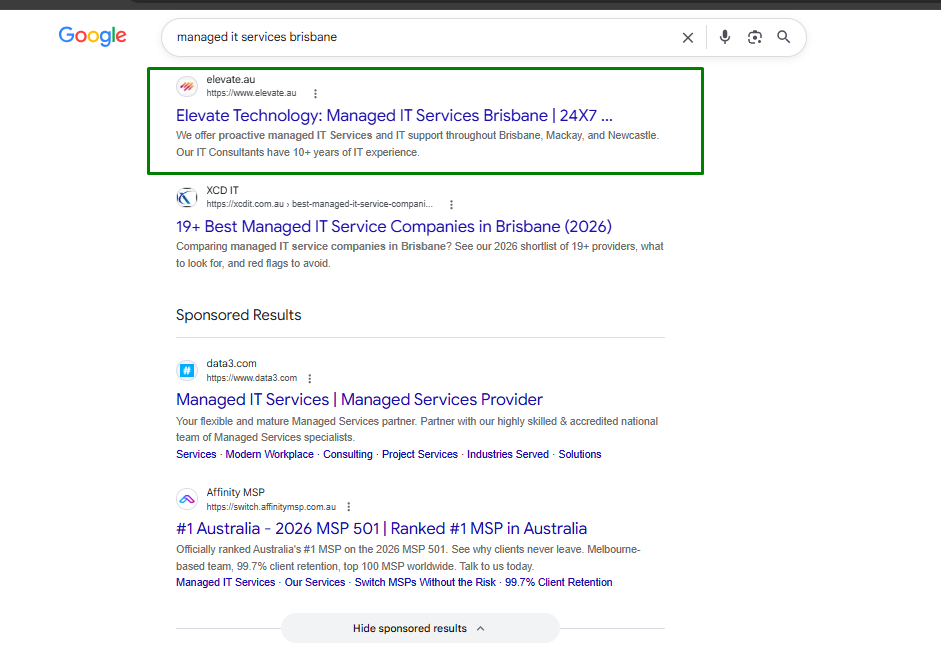Click Hide sponsored results button

(x=420, y=628)
